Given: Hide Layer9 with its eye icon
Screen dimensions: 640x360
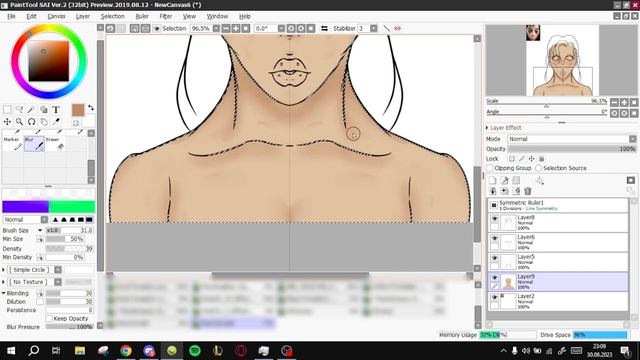Looking at the screenshot, I should [x=494, y=278].
